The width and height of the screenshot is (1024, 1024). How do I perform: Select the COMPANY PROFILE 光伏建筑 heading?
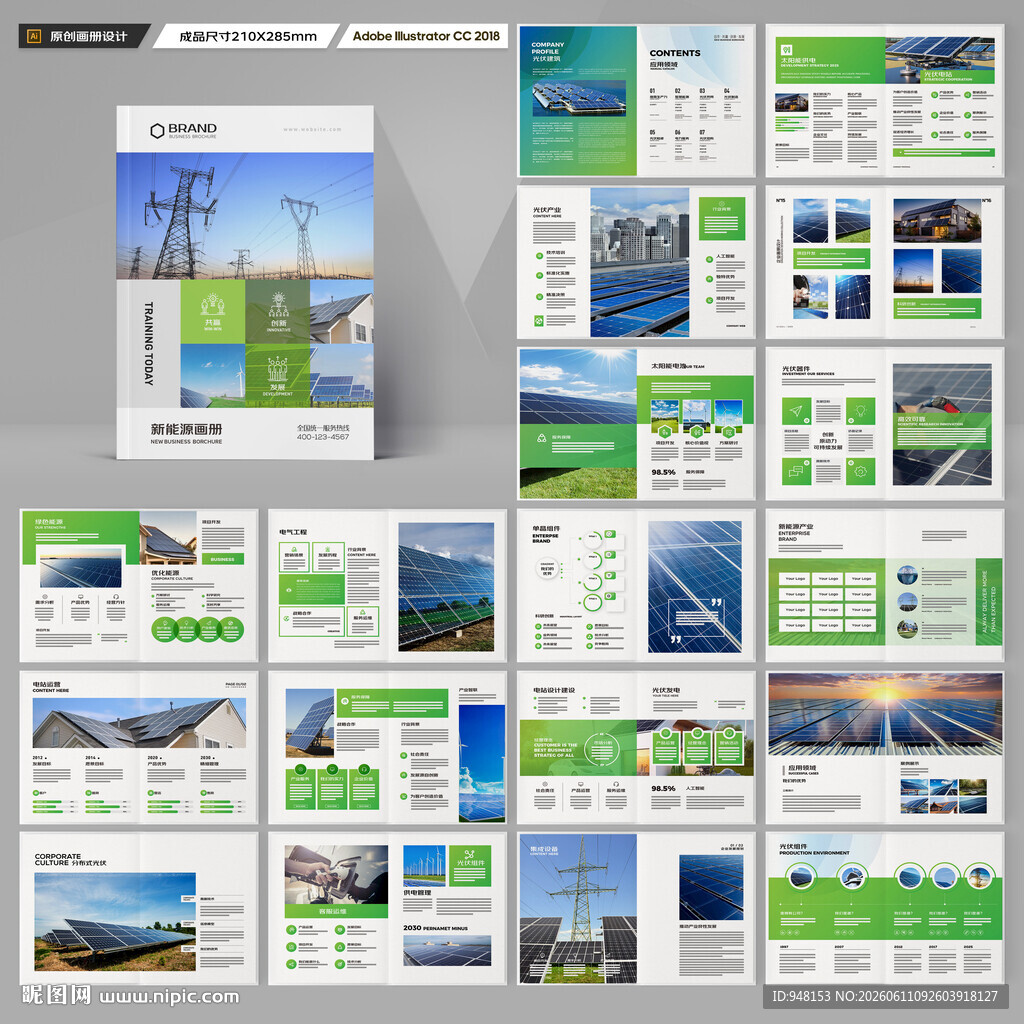click(x=547, y=52)
